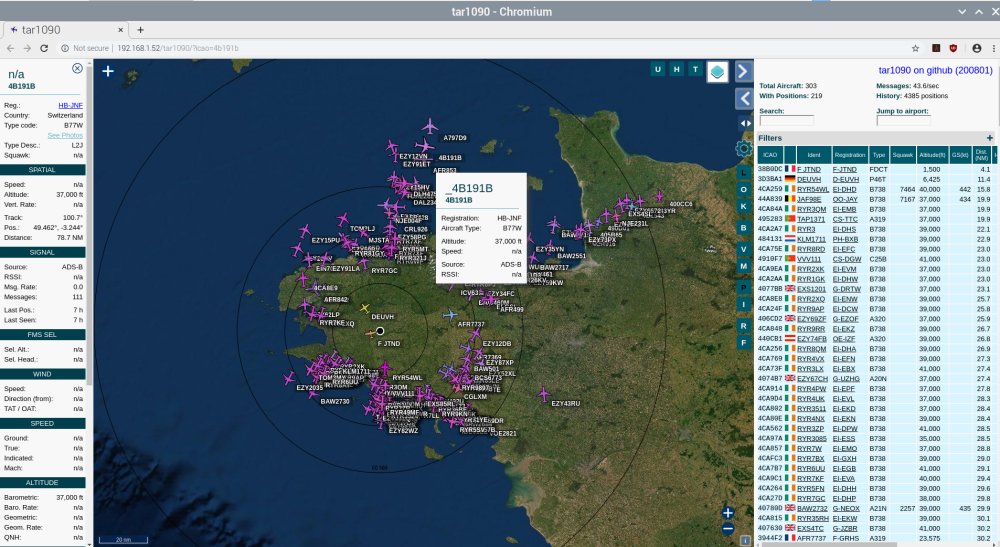Open See Photos link
1000x547 pixels.
pos(65,135)
